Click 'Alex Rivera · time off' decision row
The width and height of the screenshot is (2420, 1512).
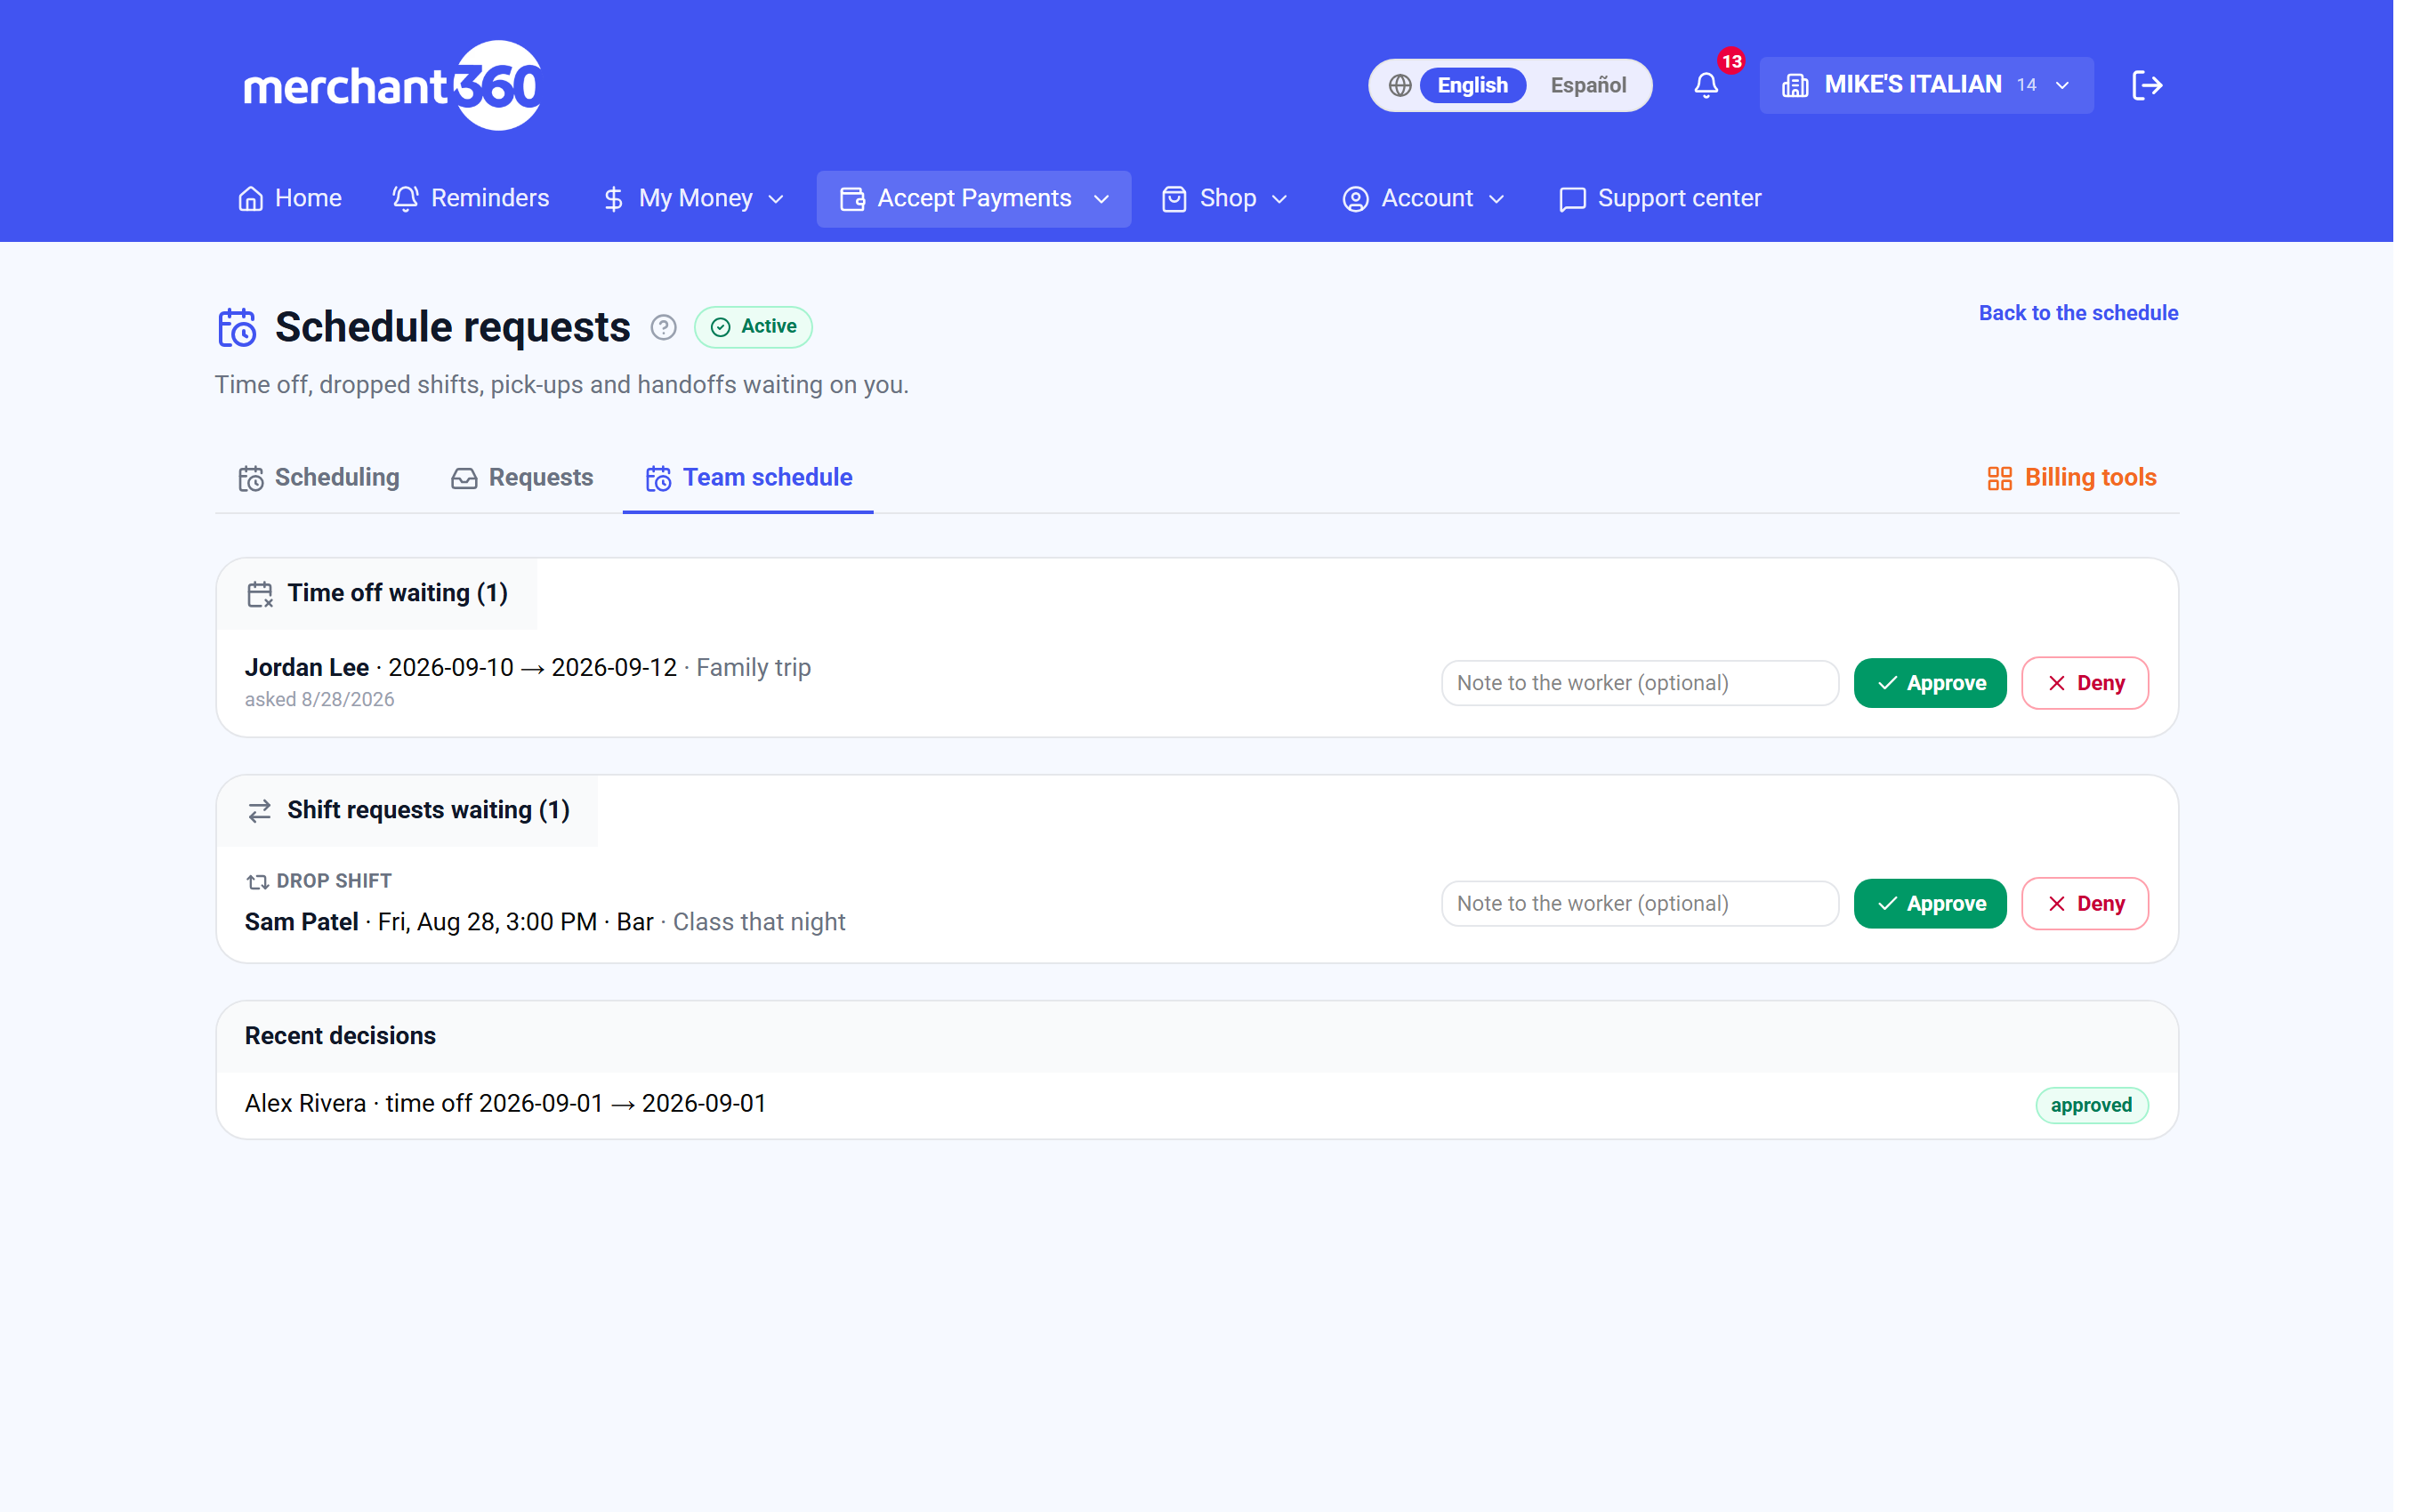coord(1197,1104)
